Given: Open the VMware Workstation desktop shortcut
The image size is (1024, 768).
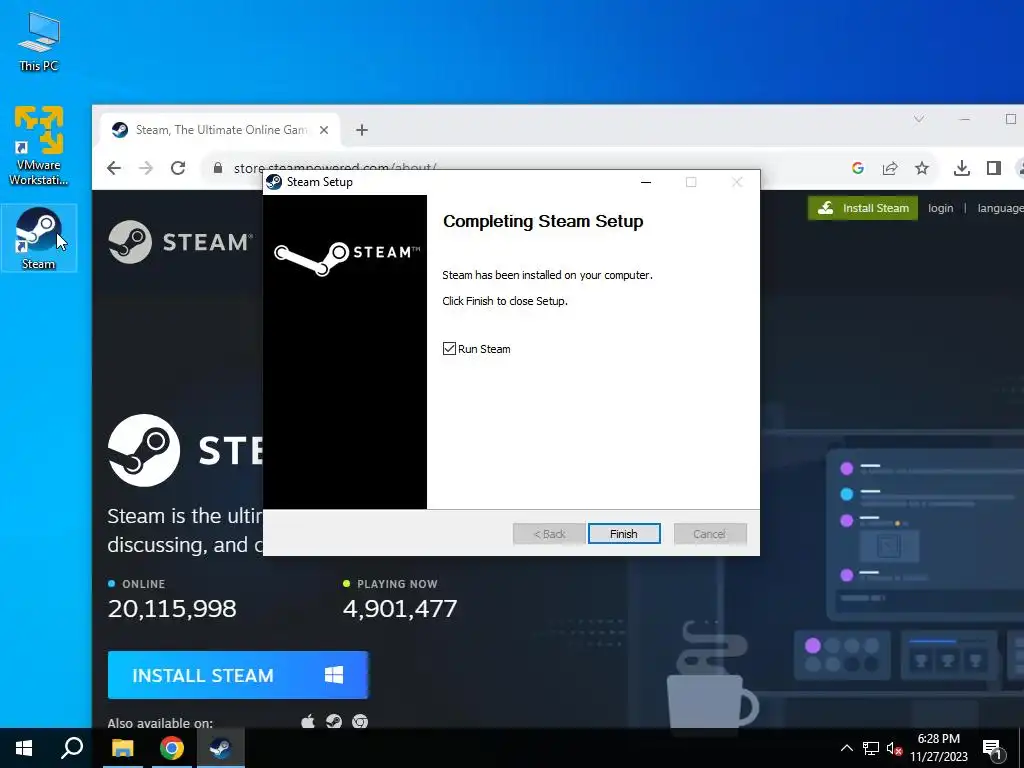Looking at the screenshot, I should 39,146.
